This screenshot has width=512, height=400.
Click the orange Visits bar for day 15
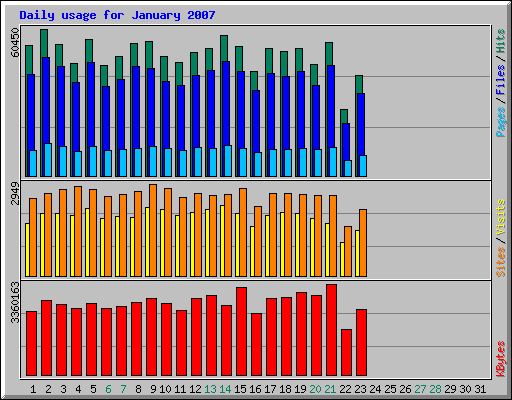pyautogui.click(x=243, y=232)
